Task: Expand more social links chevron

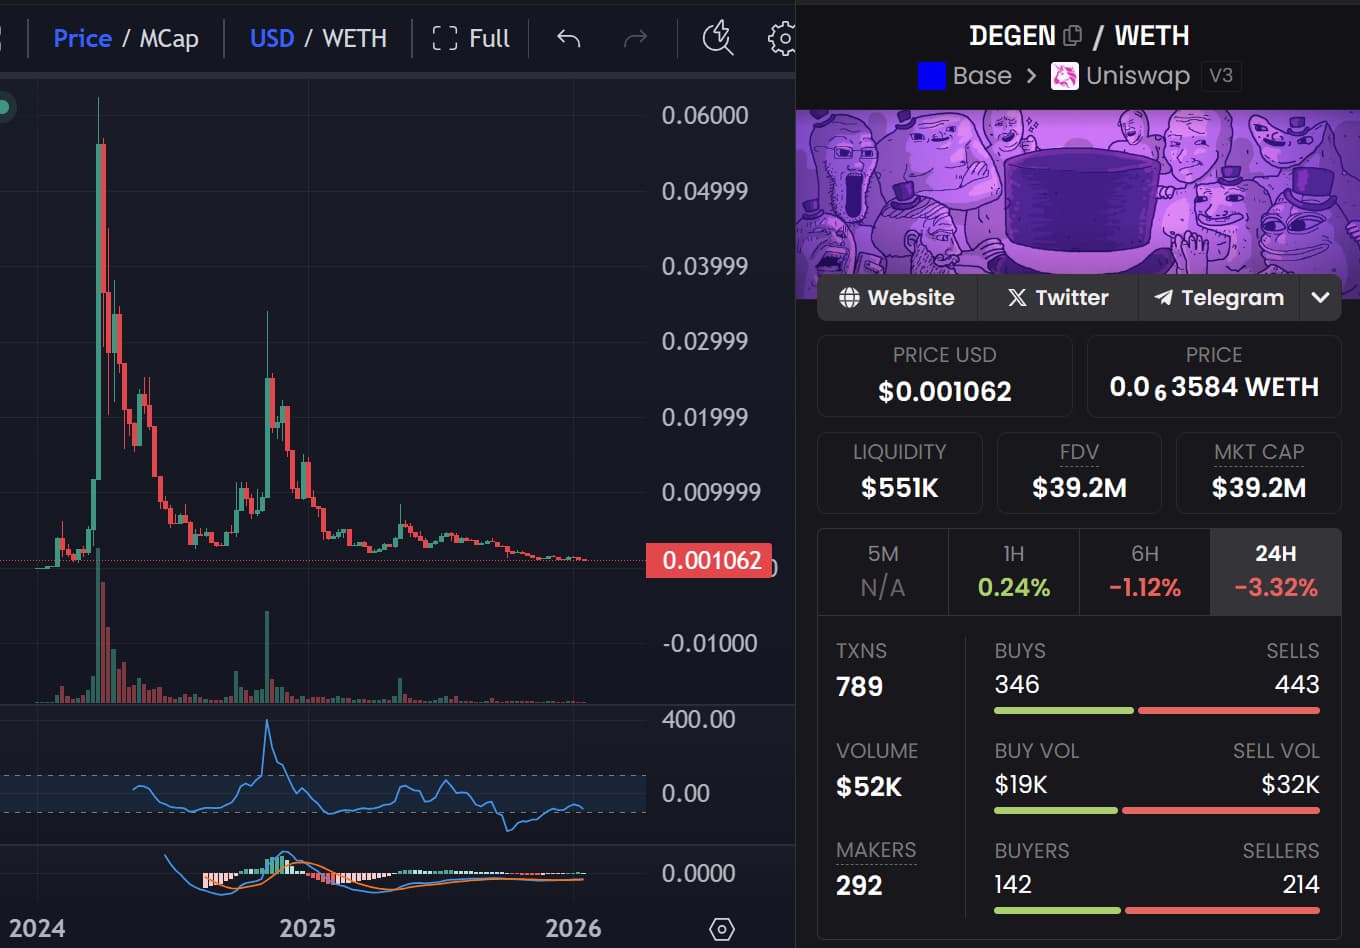Action: click(x=1320, y=298)
